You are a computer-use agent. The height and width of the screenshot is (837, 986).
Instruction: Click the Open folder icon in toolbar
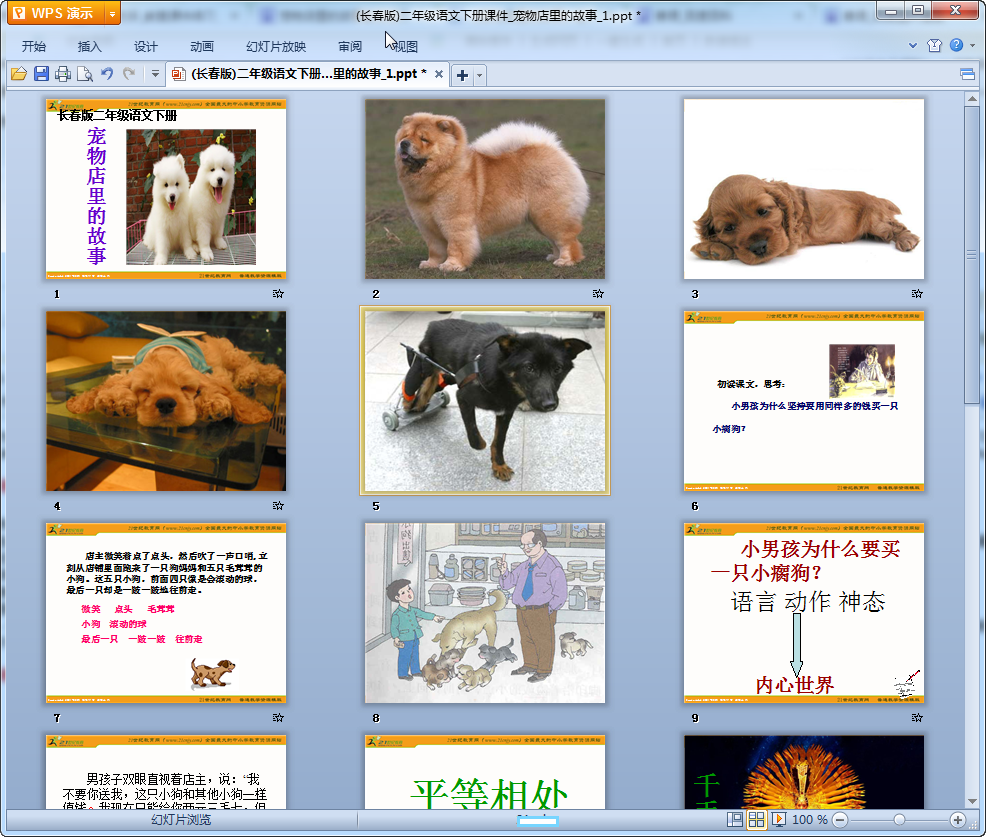[19, 74]
